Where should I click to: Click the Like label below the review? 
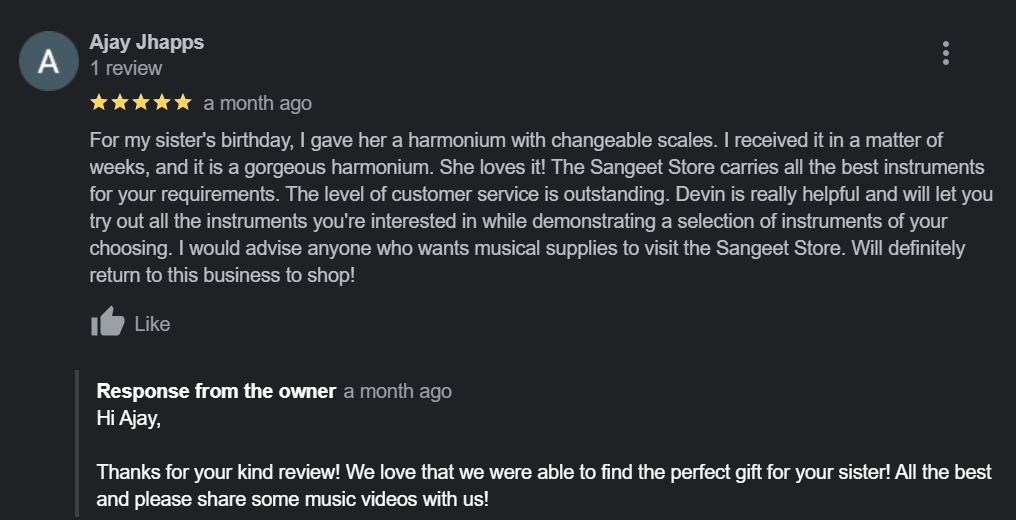152,324
